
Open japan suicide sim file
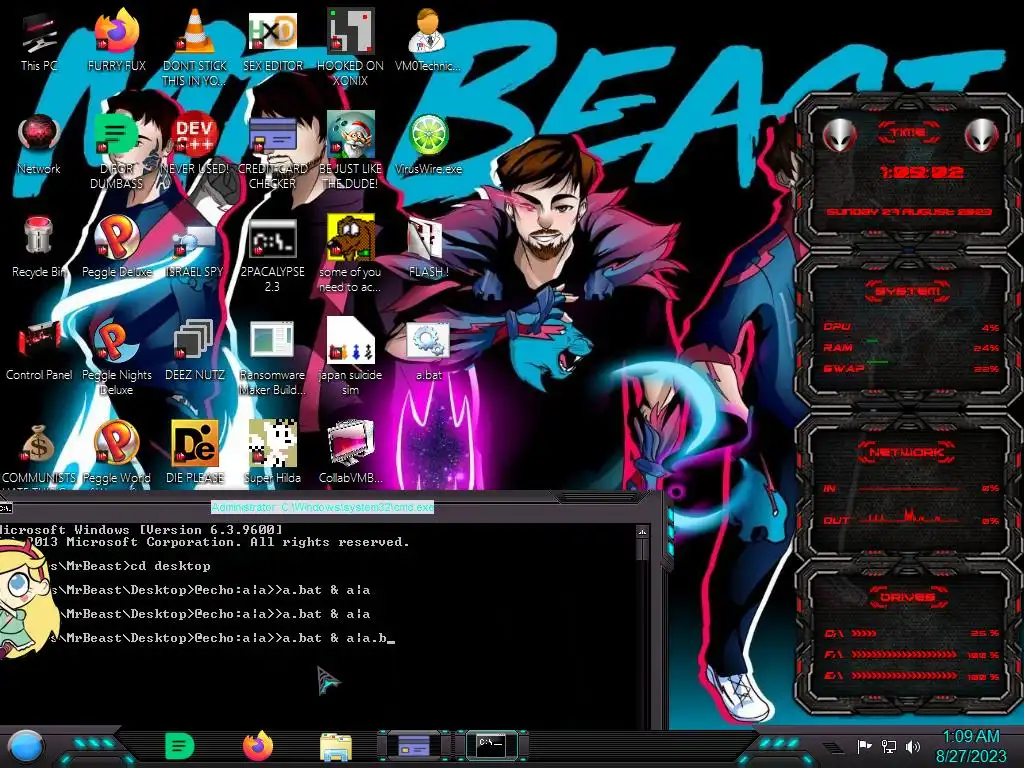(x=350, y=358)
